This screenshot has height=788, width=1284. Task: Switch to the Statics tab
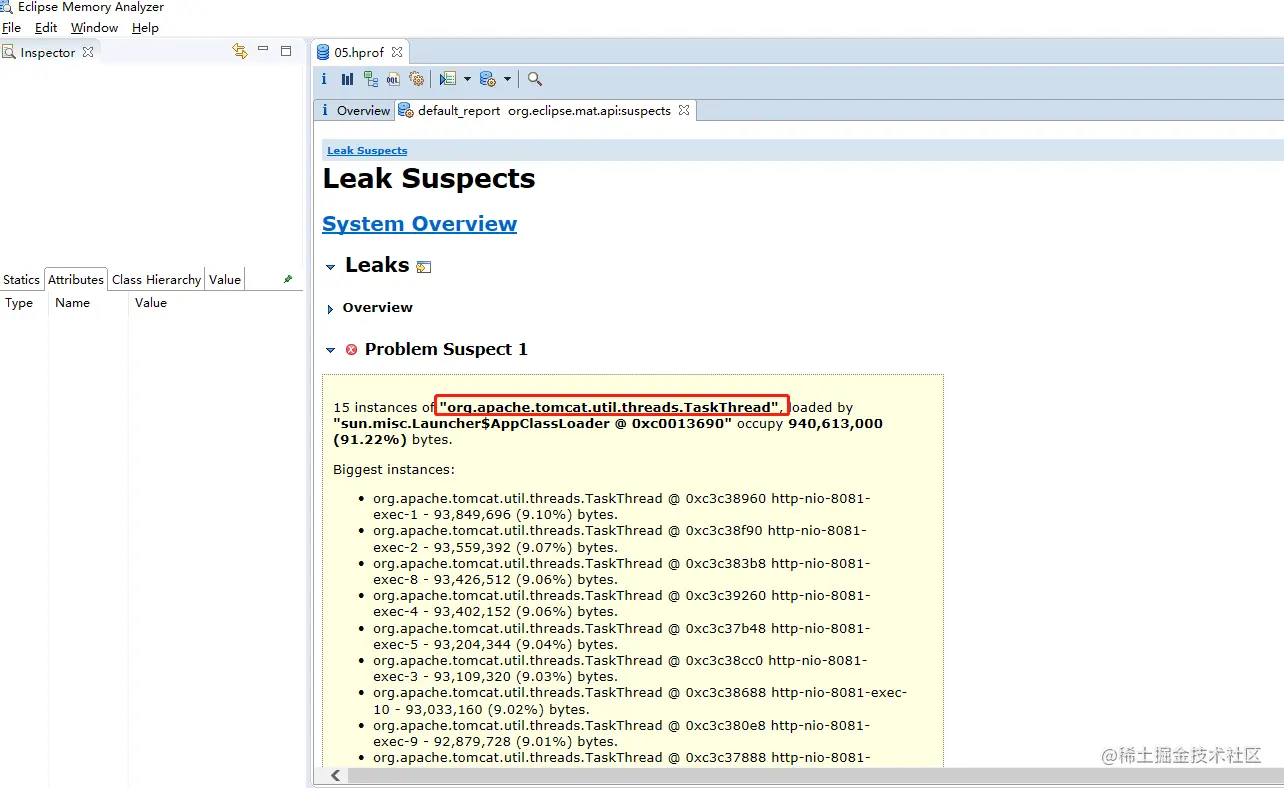(x=21, y=280)
